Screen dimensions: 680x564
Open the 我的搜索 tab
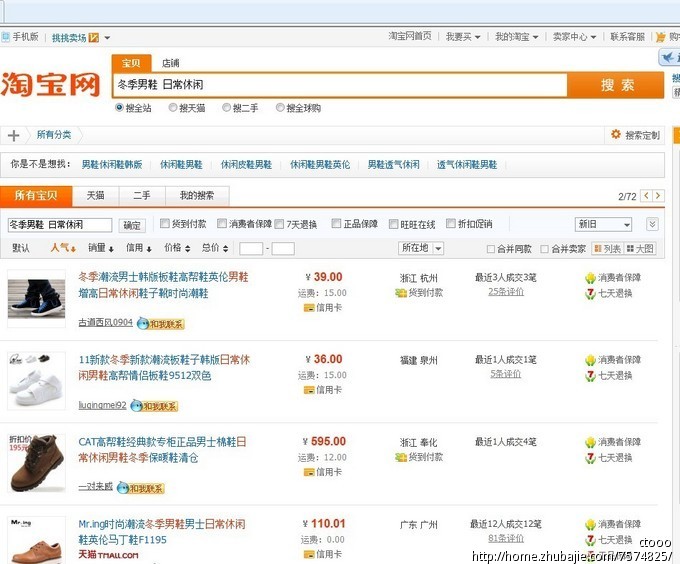point(197,196)
